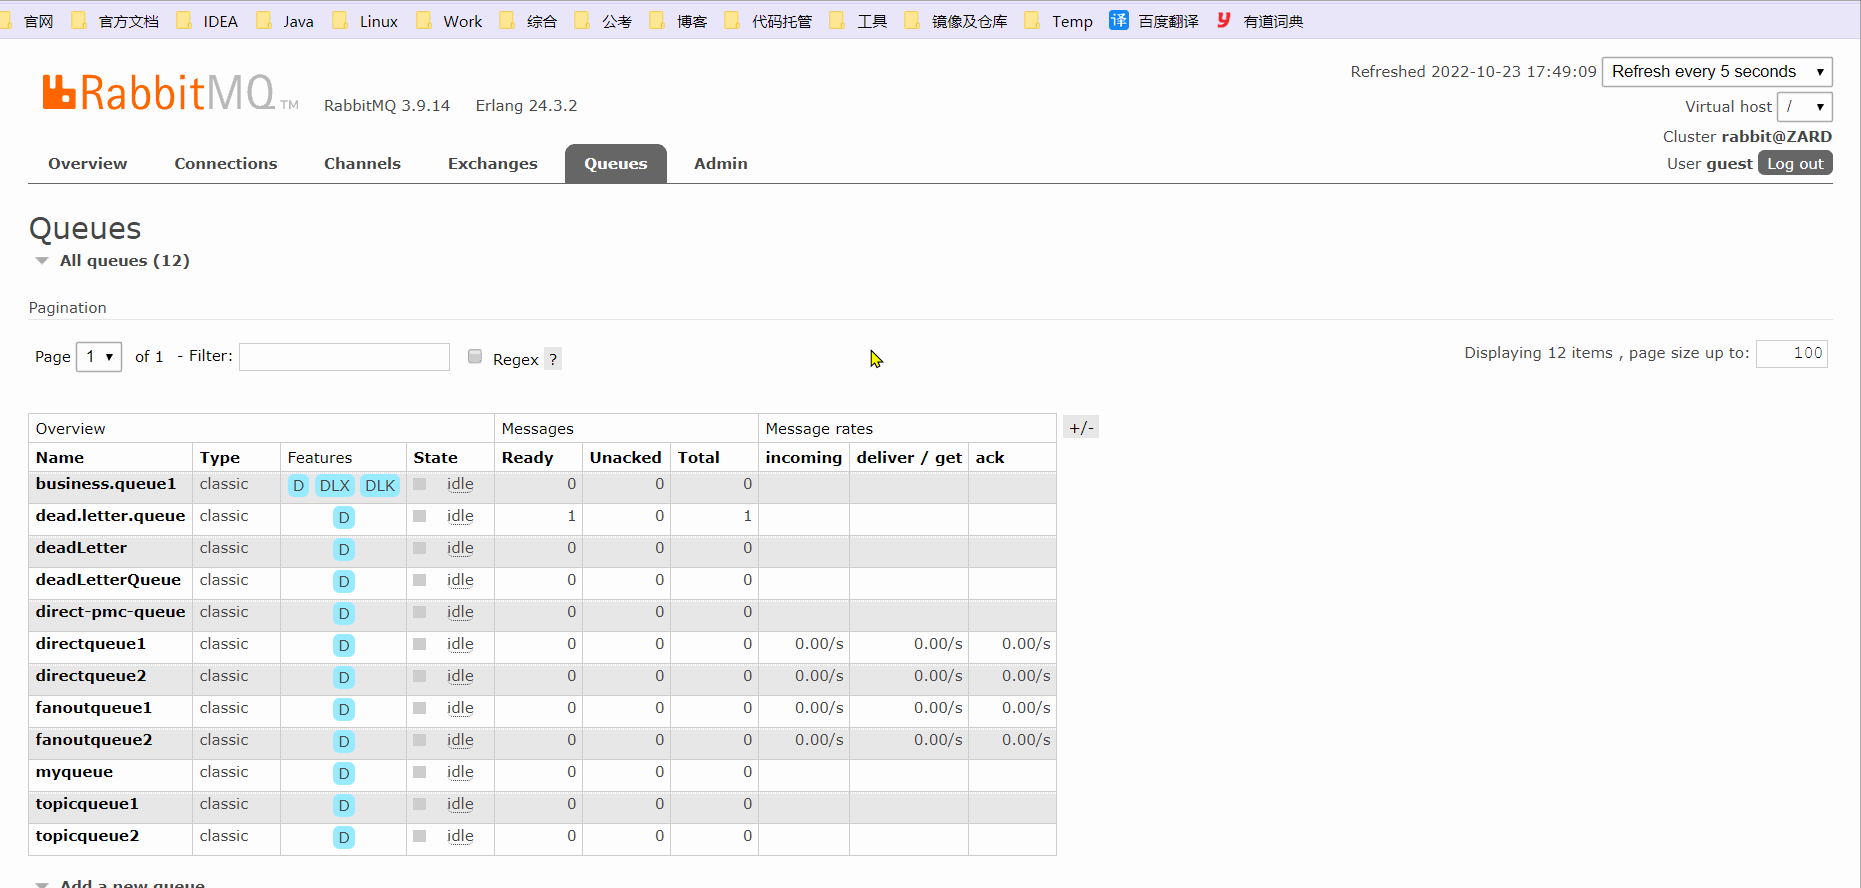
Task: Switch to the Overview tab
Action: point(88,164)
